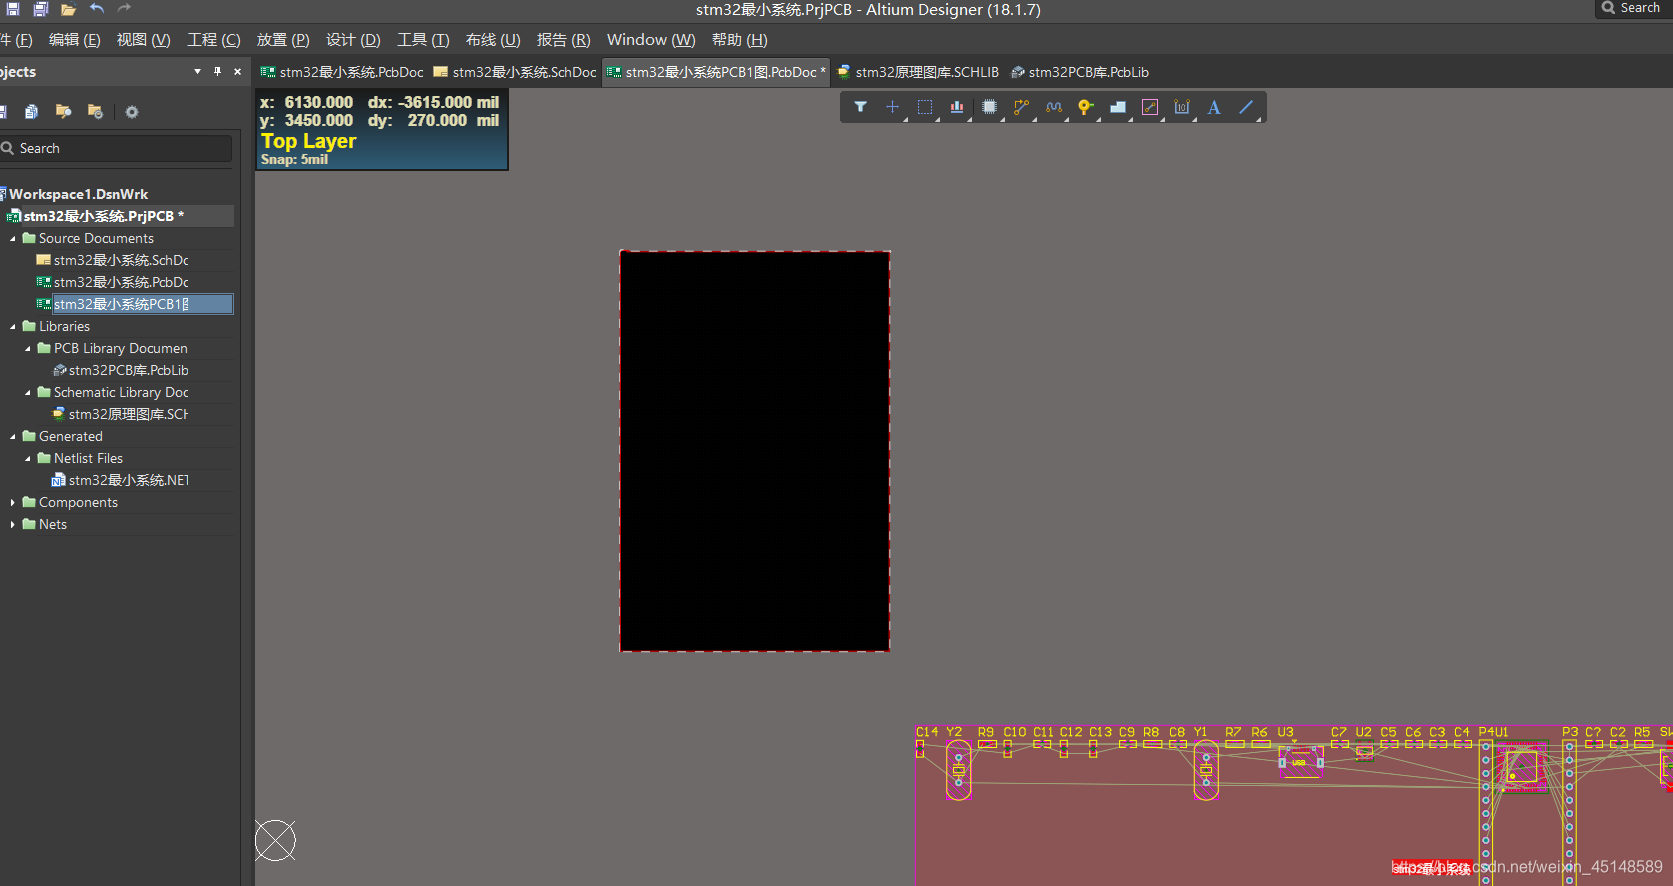This screenshot has width=1673, height=886.
Task: Click the place polygon pour icon
Action: (x=1118, y=107)
